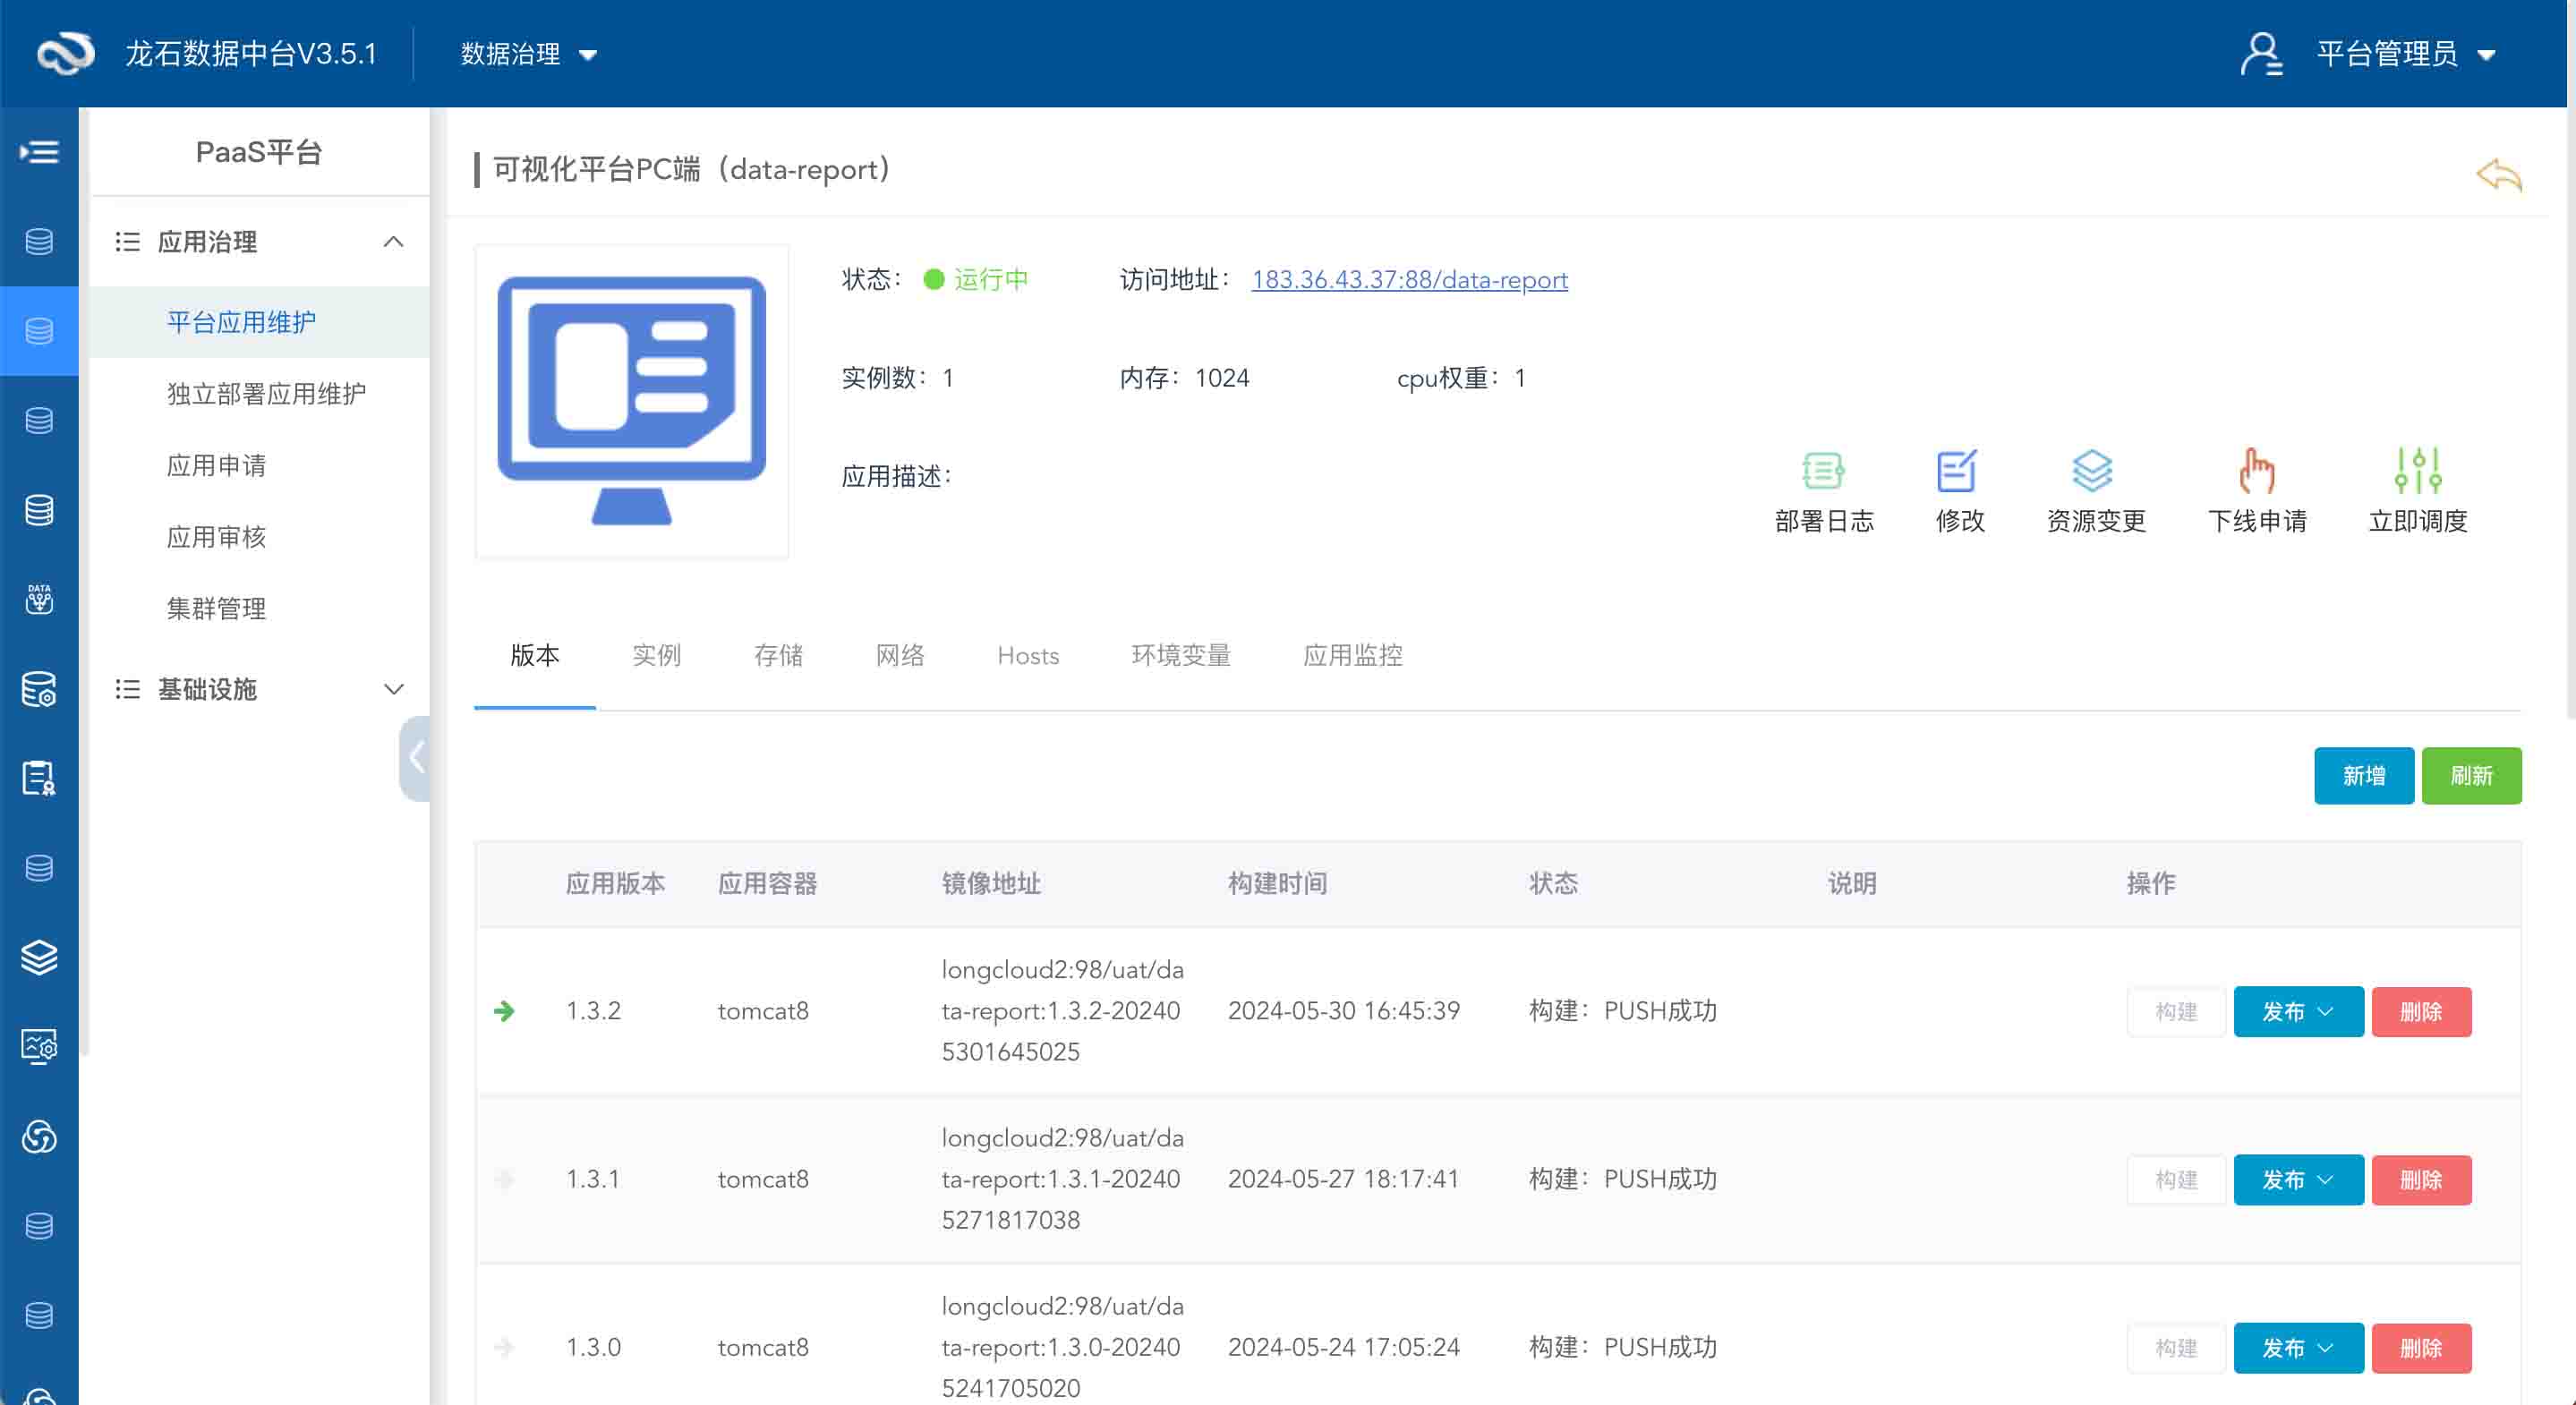The image size is (2576, 1405).
Task: Open the swirl circle sidebar icon
Action: [x=39, y=1137]
